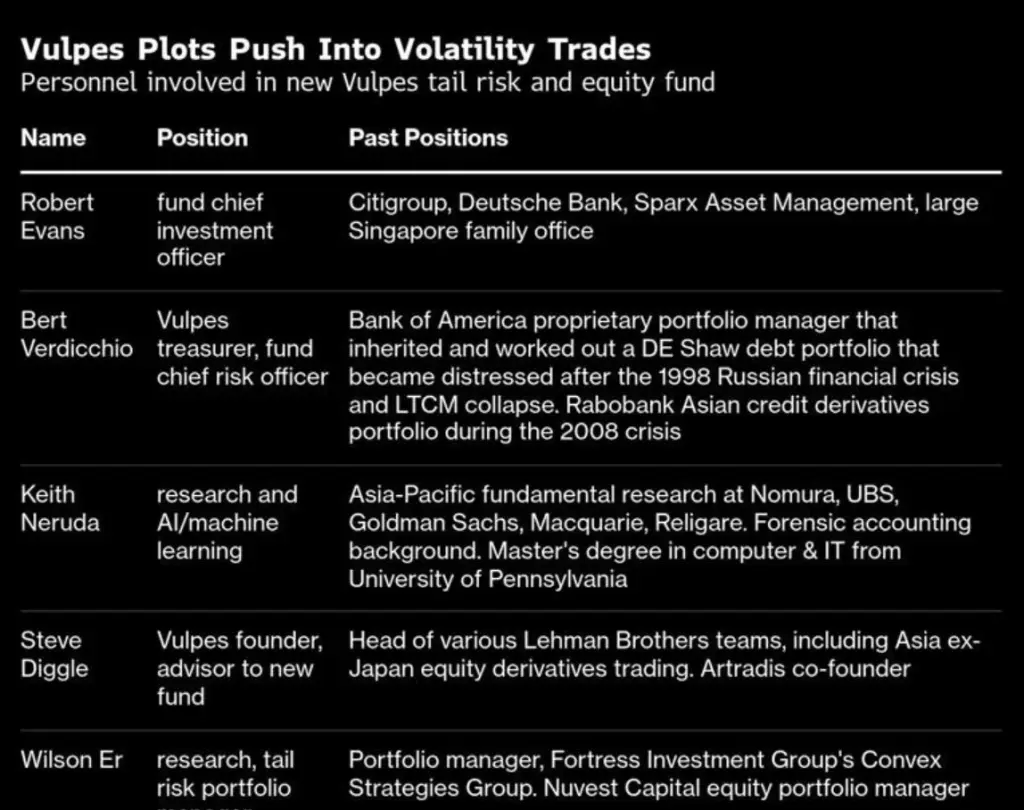Select the Position column header
Viewport: 1024px width, 810px height.
202,138
